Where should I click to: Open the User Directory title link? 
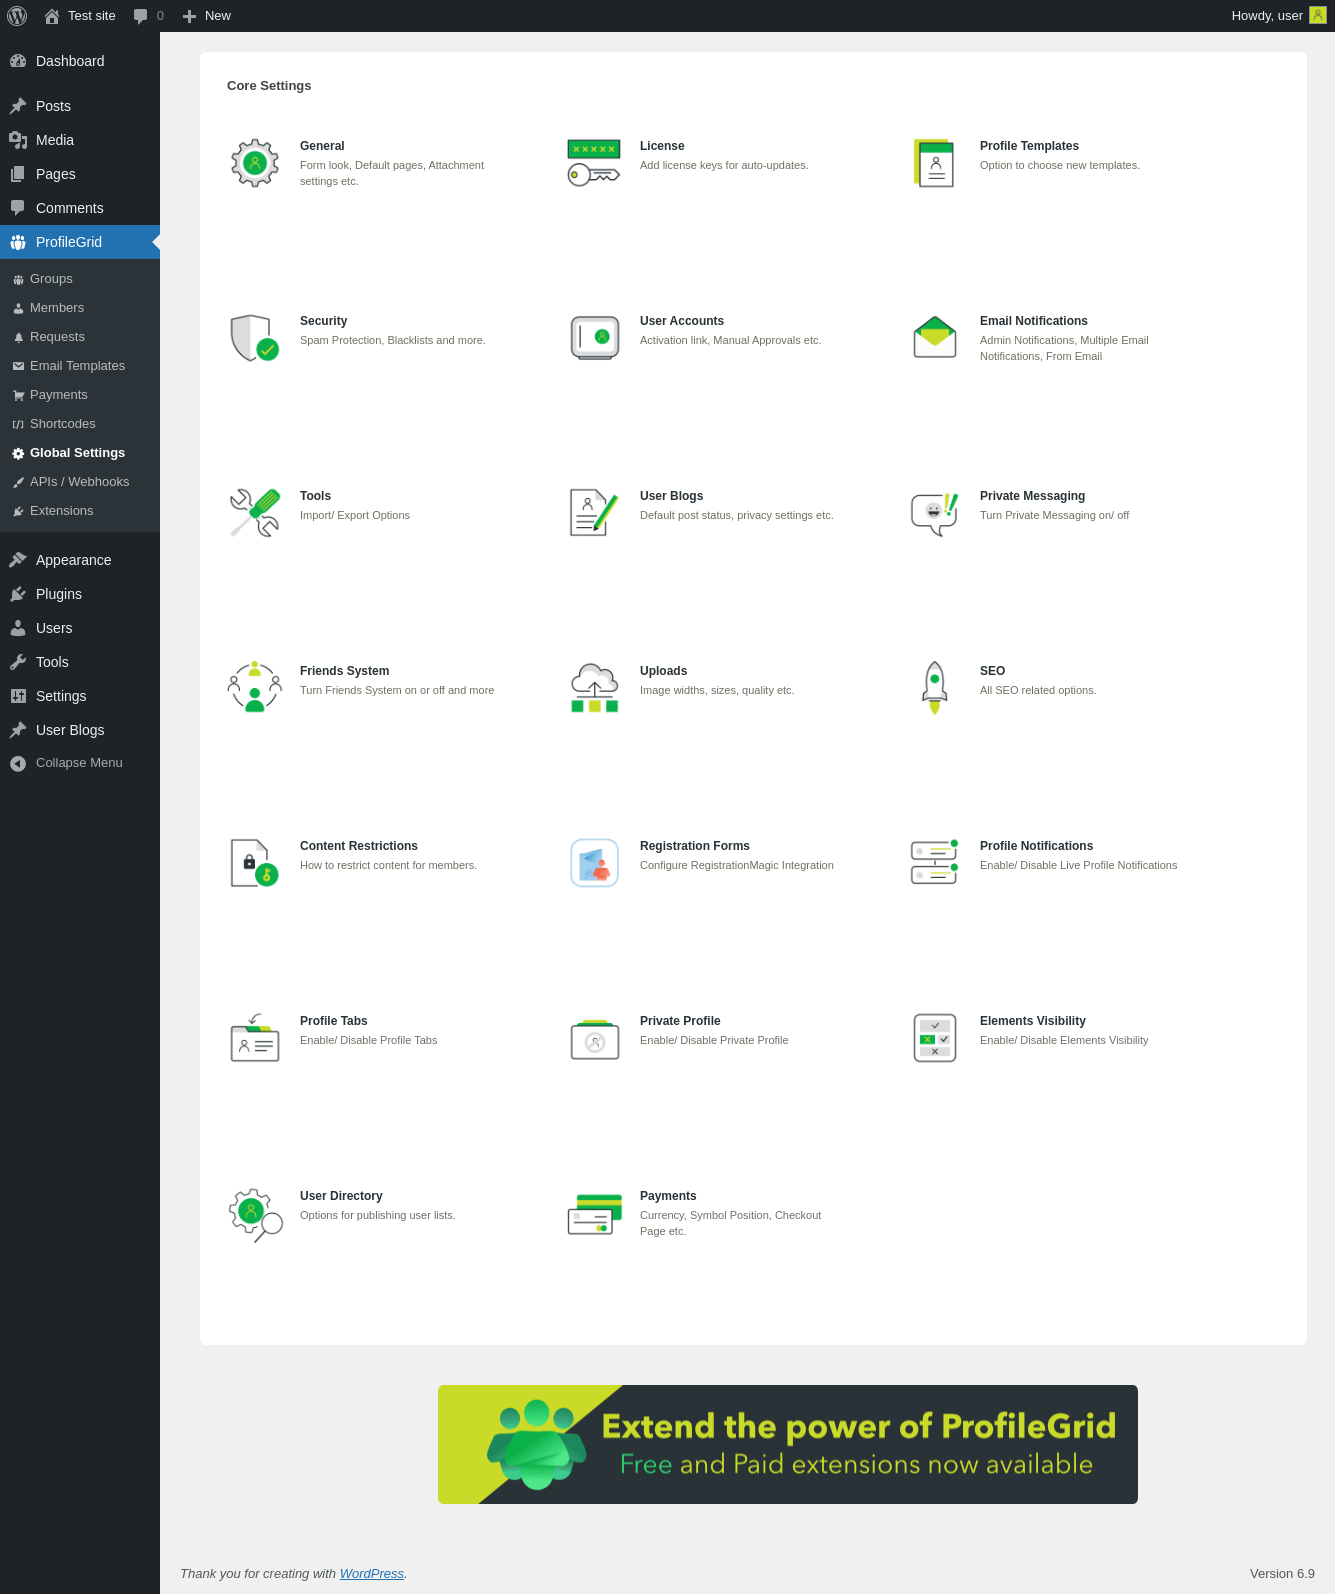point(341,1196)
